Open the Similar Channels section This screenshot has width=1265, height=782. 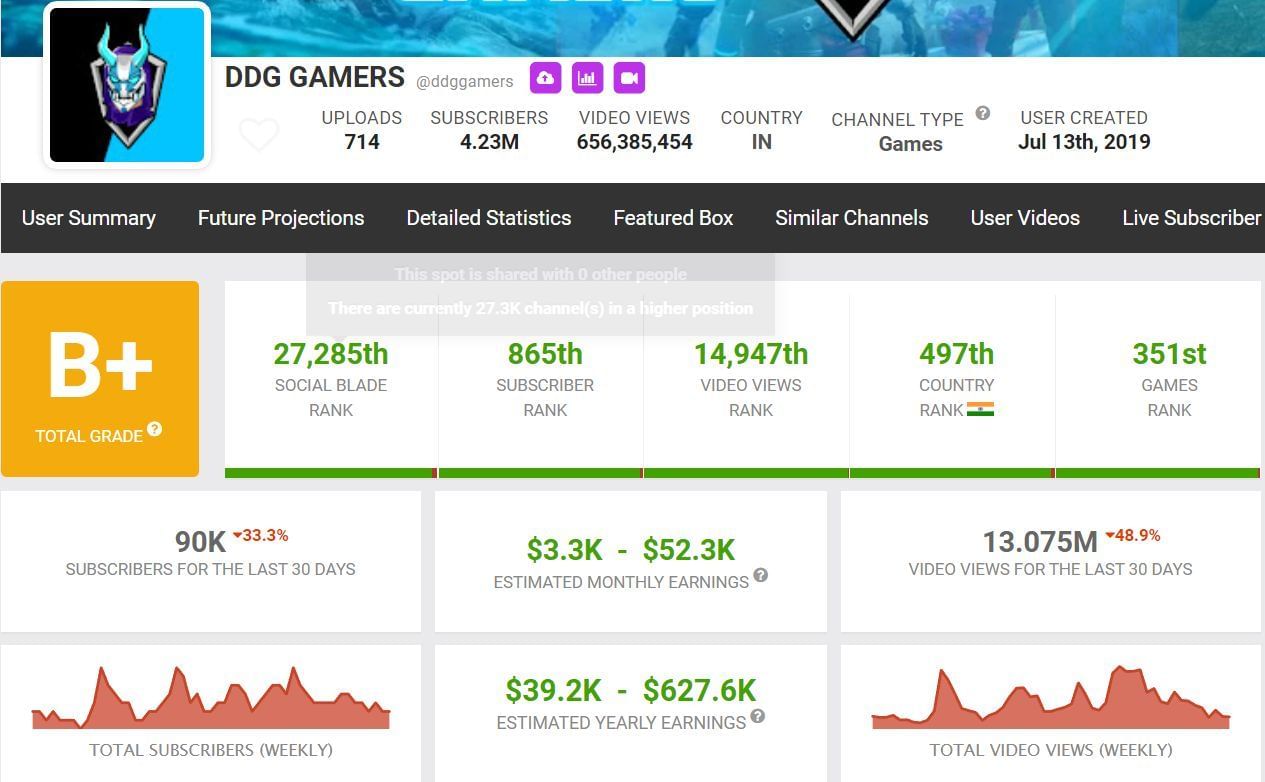(x=851, y=217)
